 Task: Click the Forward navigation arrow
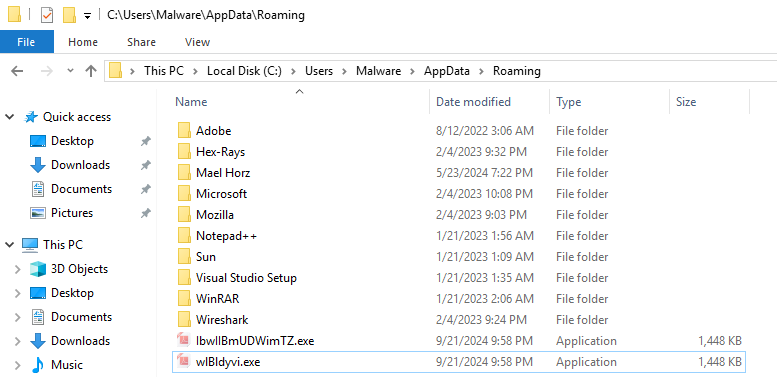[x=47, y=71]
